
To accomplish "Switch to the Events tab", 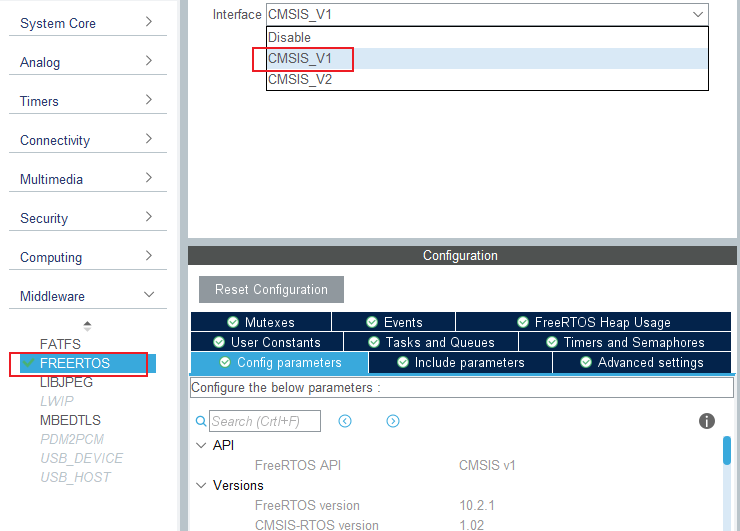I will pos(394,322).
